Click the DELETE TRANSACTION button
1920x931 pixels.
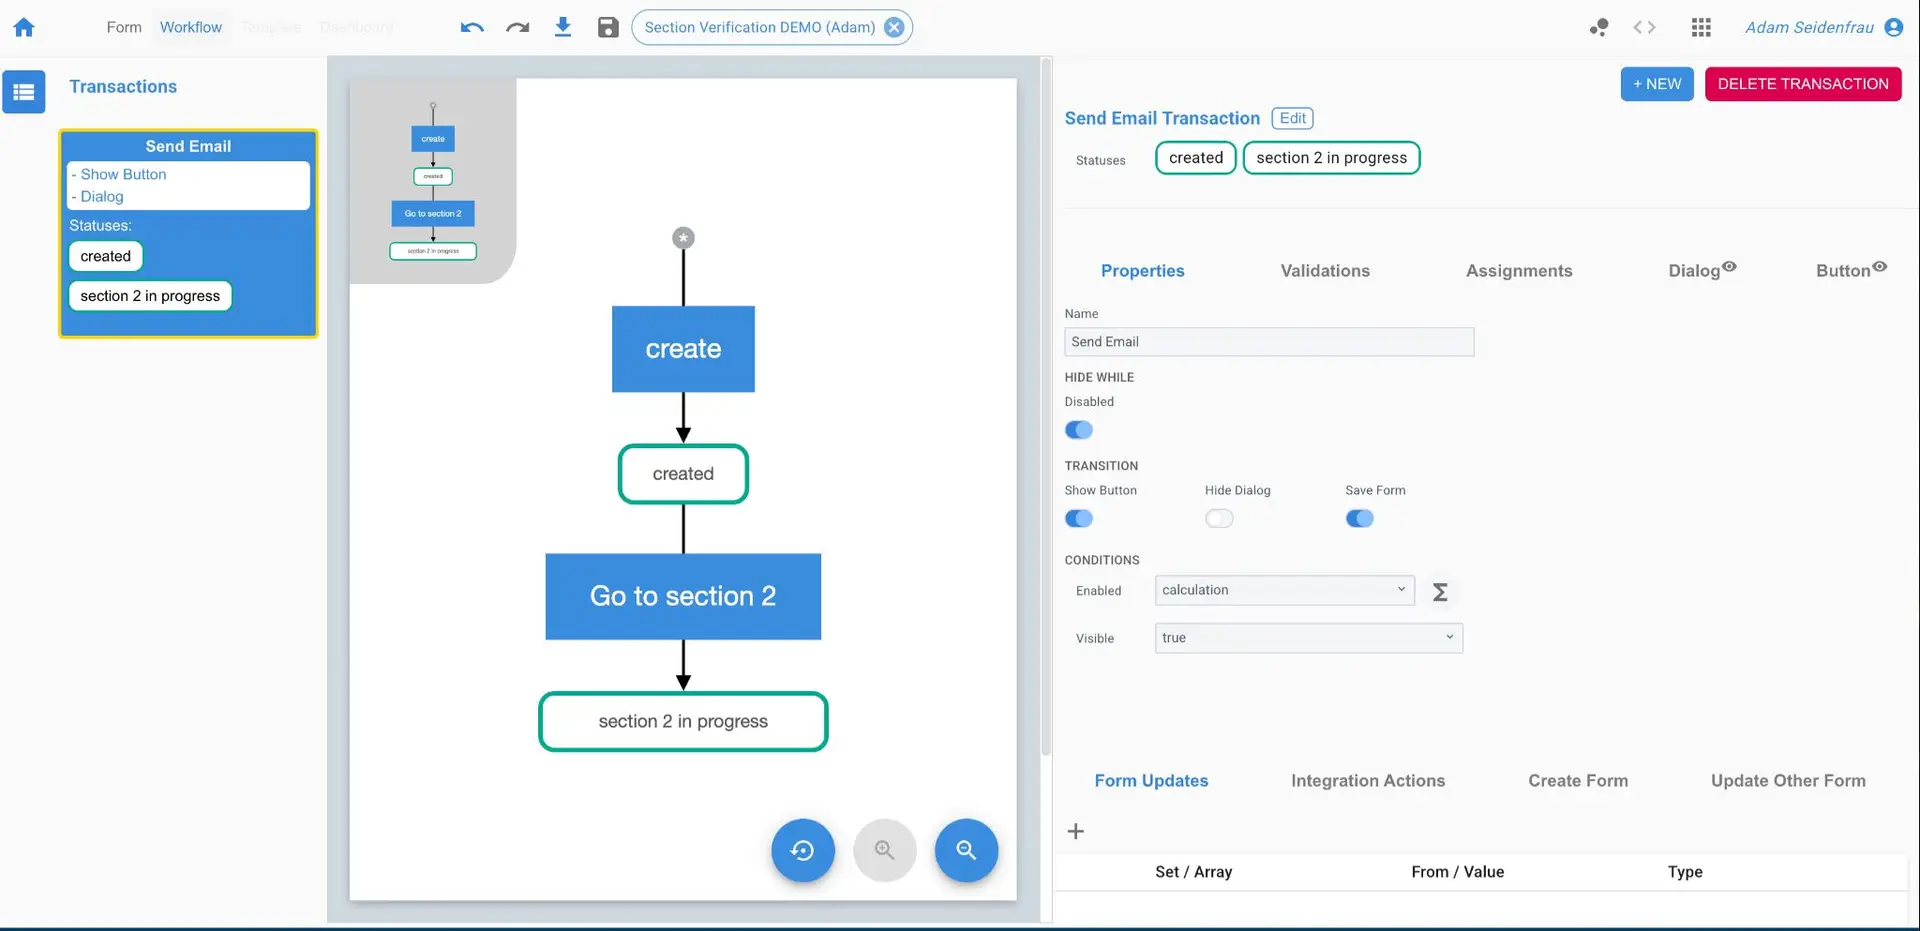1803,83
